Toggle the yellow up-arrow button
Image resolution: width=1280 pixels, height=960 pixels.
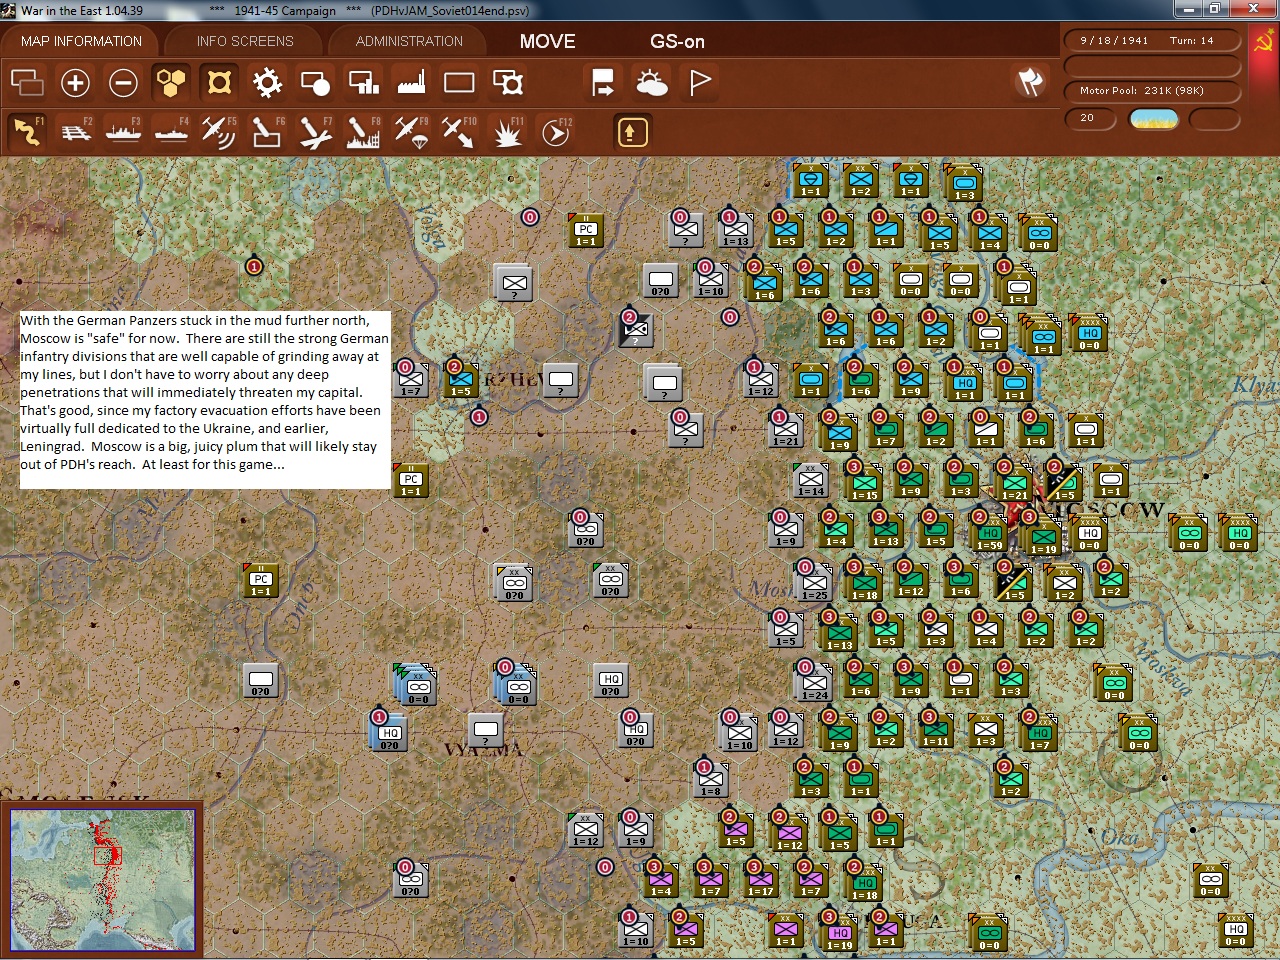coord(632,132)
